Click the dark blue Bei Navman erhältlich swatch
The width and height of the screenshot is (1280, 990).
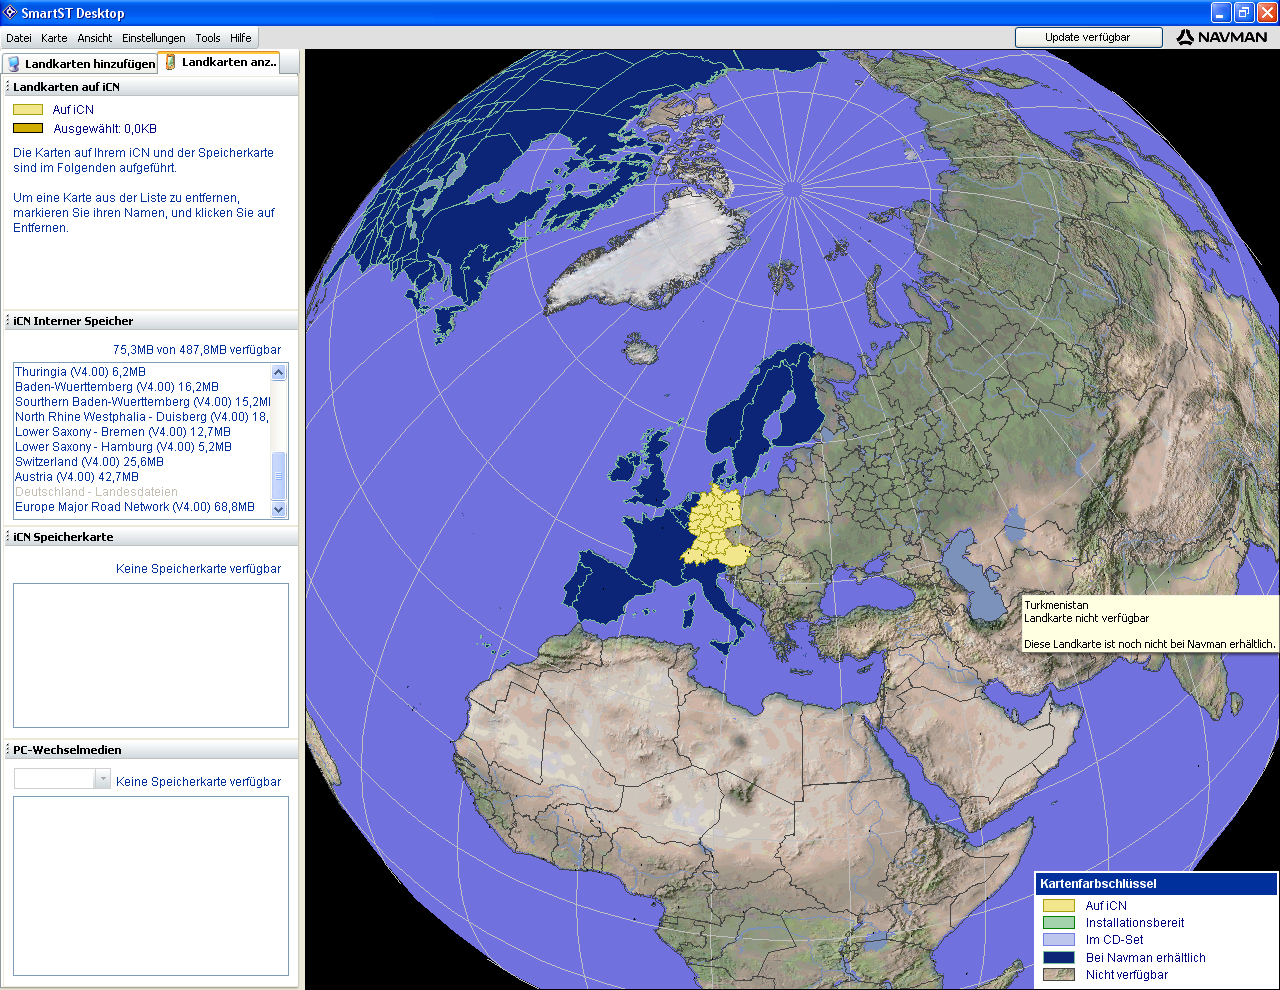(1058, 958)
